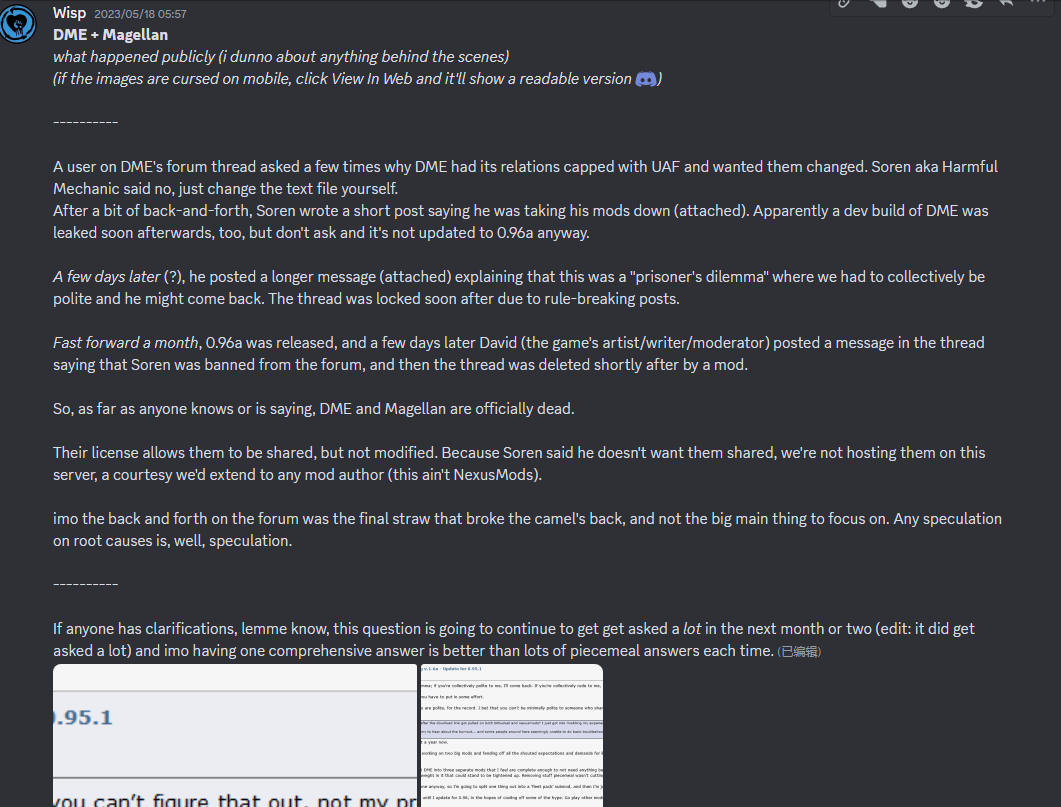Click the Discord logo emoji in the message

[646, 79]
